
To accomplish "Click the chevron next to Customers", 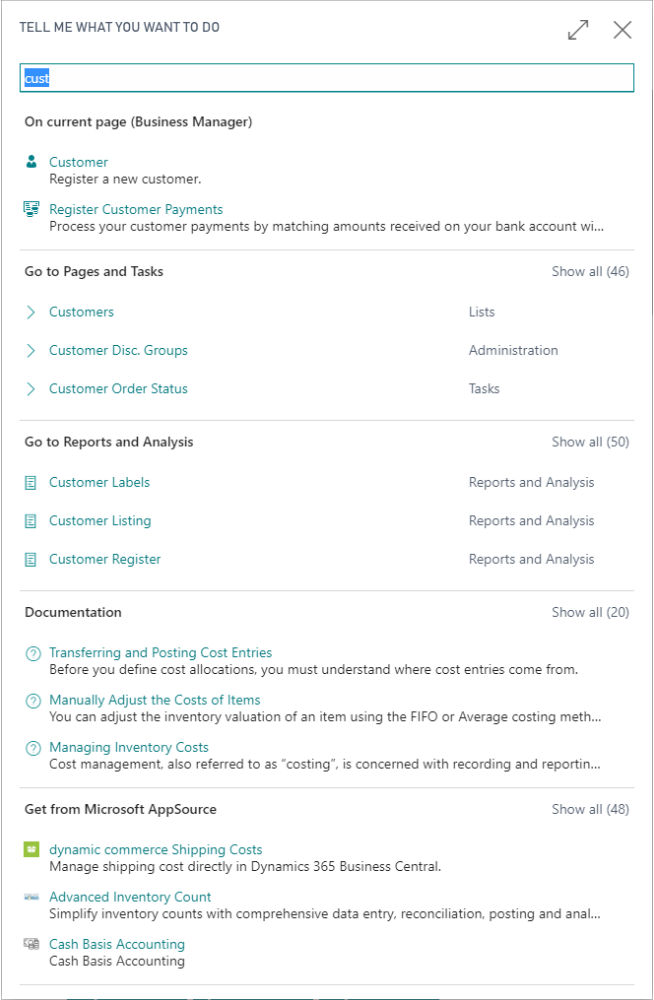I will [31, 312].
